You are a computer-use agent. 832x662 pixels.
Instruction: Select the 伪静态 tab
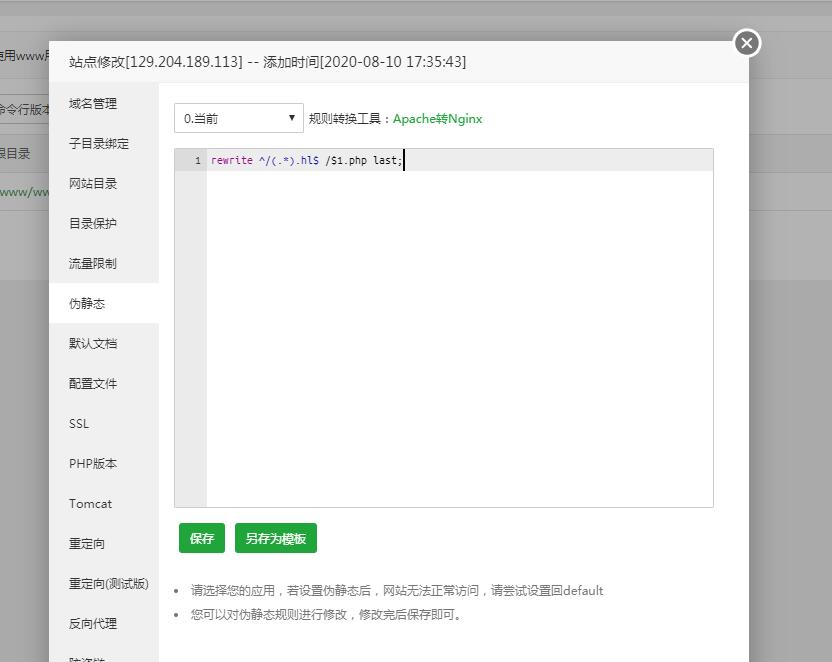87,303
